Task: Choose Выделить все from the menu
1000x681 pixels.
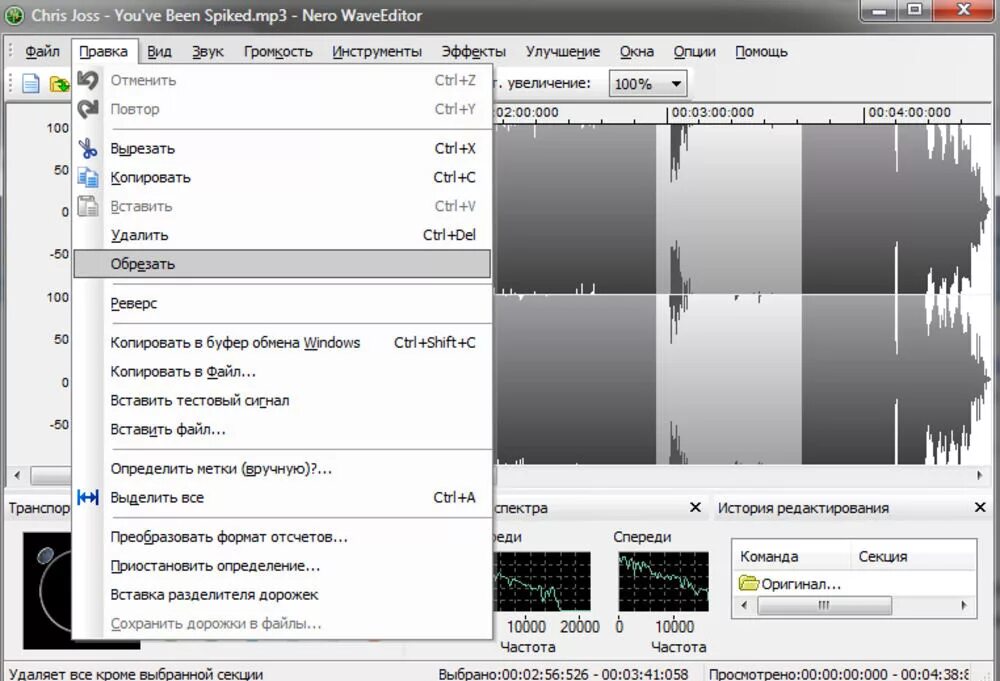Action: click(x=282, y=497)
